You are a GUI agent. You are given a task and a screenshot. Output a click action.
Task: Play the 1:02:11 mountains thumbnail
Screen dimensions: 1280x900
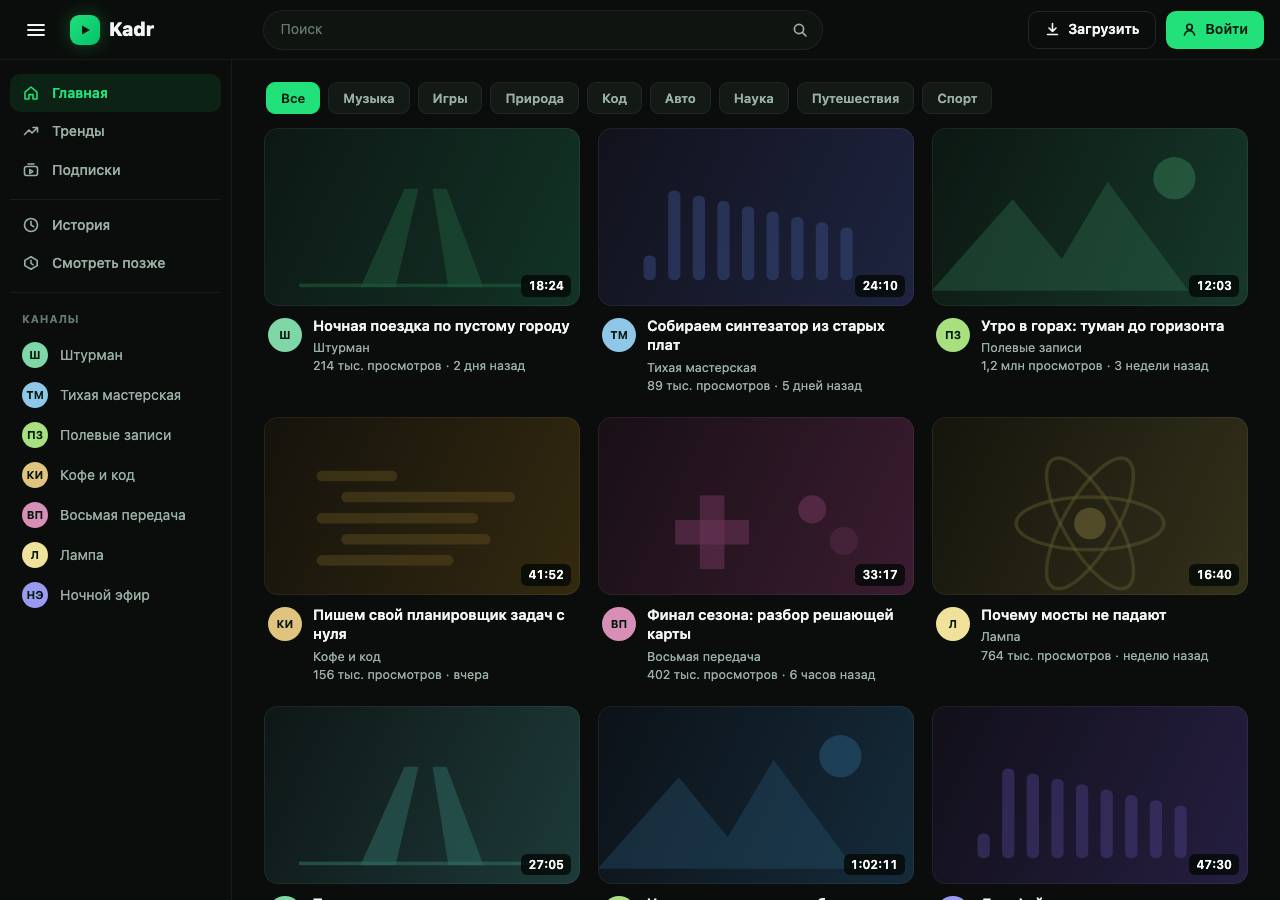[x=756, y=795]
